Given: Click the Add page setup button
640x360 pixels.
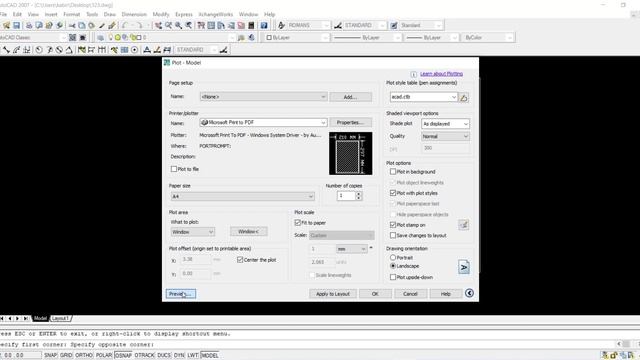Looking at the screenshot, I should (351, 97).
